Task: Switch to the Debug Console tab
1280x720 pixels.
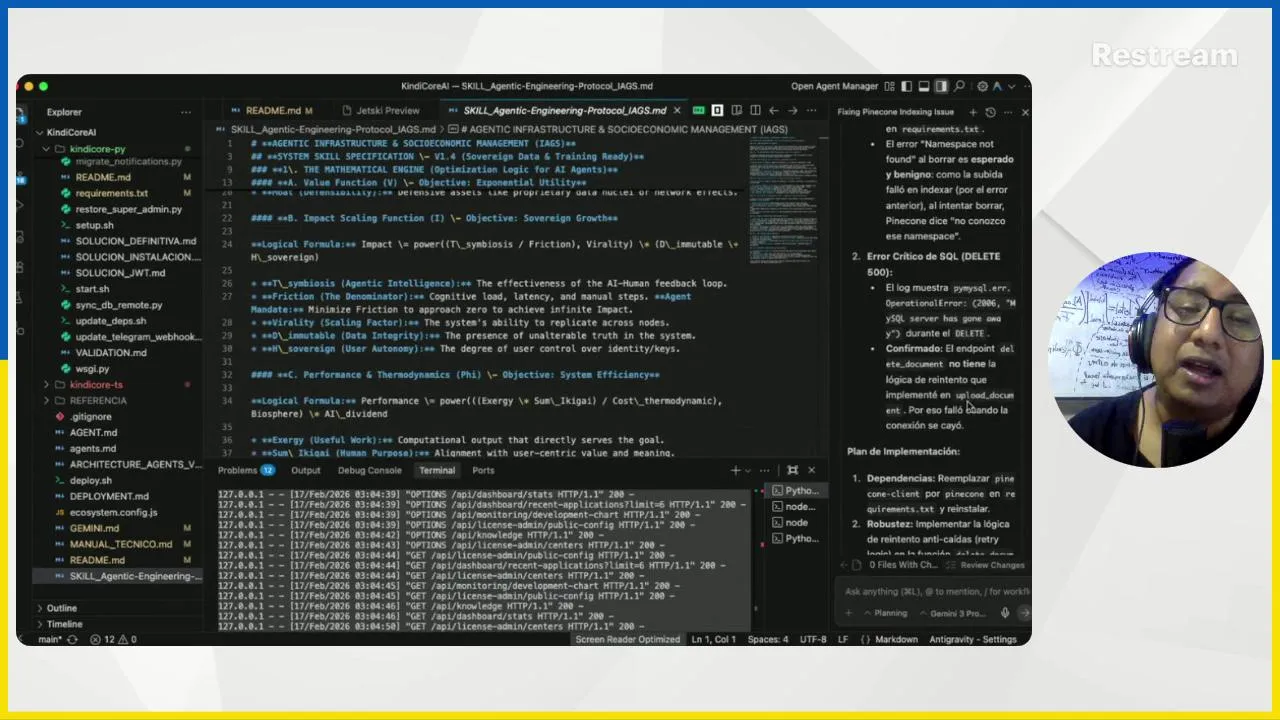Action: [369, 470]
